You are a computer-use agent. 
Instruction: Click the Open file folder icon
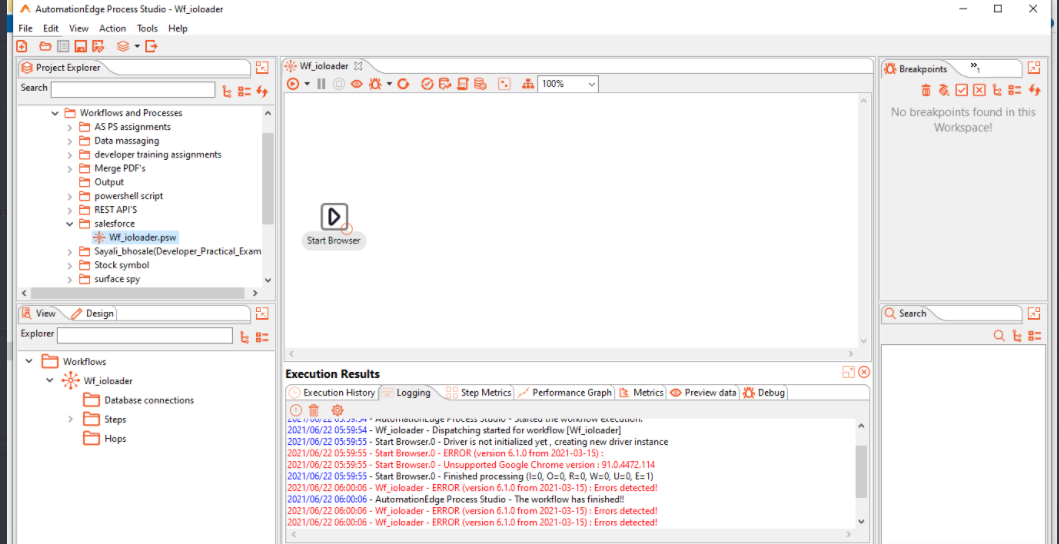tap(45, 46)
